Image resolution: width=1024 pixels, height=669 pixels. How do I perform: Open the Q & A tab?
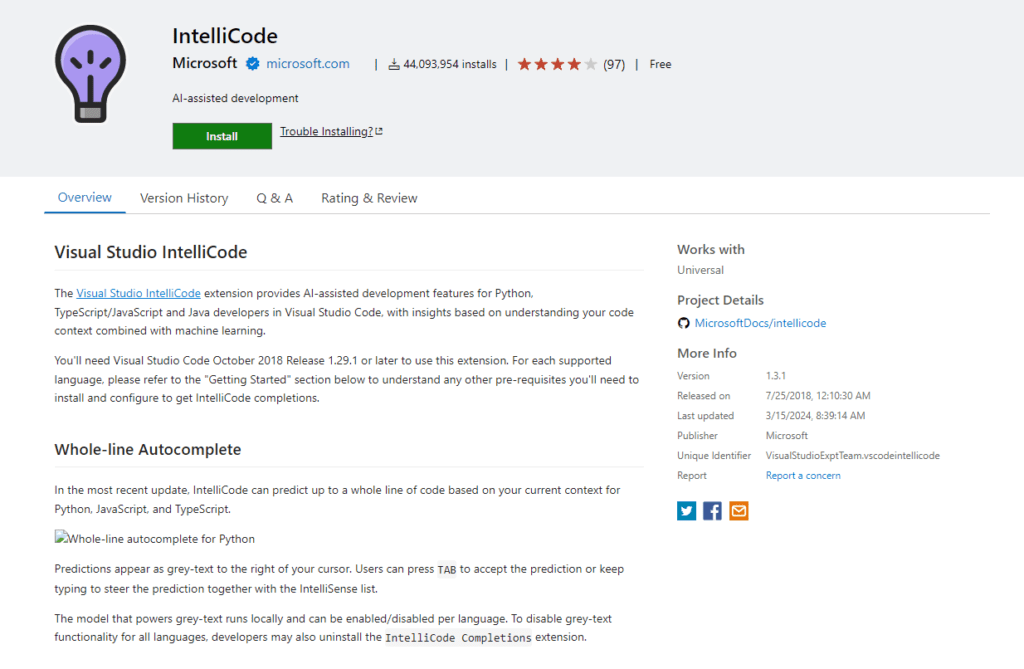274,198
